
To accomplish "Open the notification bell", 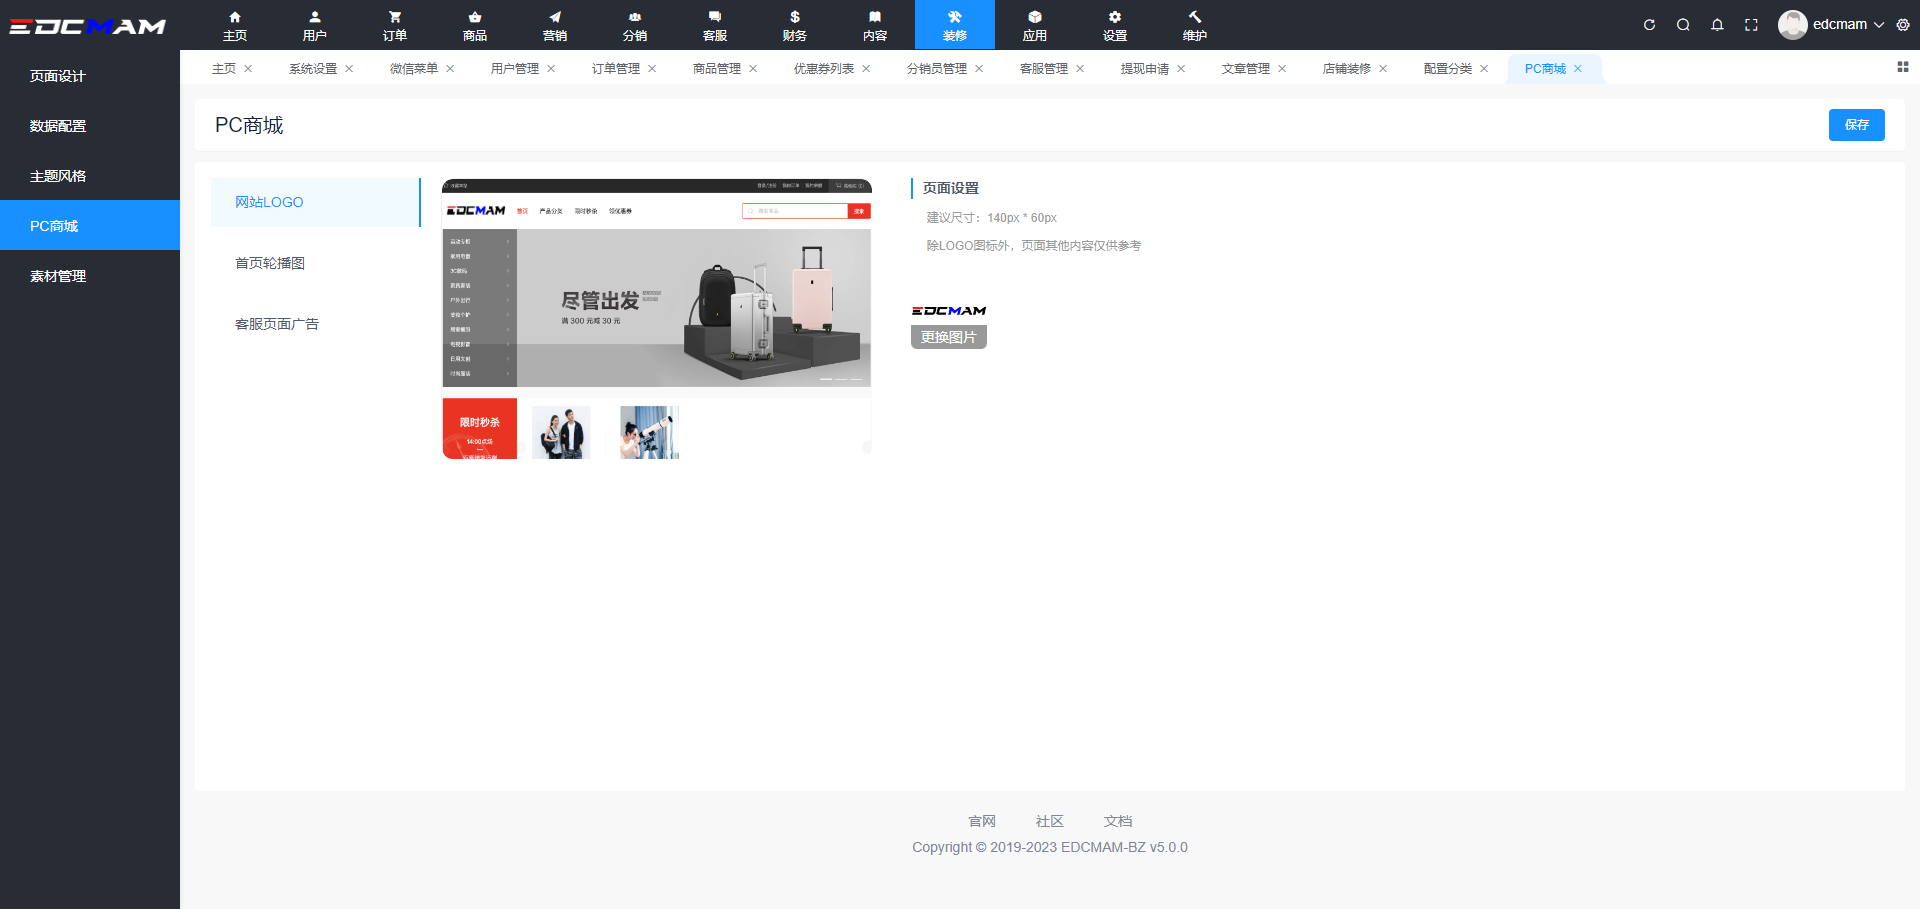I will click(x=1717, y=25).
